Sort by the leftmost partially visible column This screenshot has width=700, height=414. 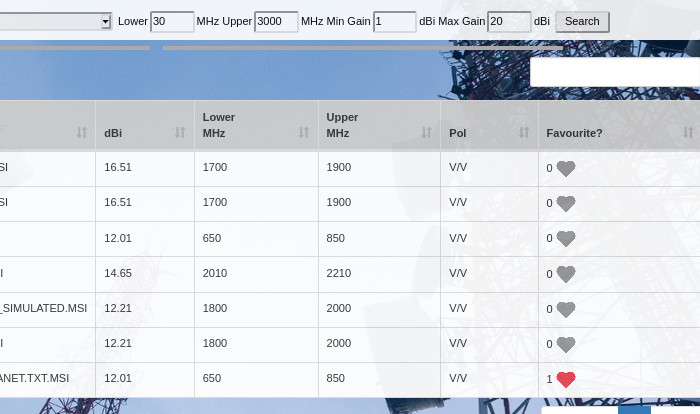coord(81,132)
